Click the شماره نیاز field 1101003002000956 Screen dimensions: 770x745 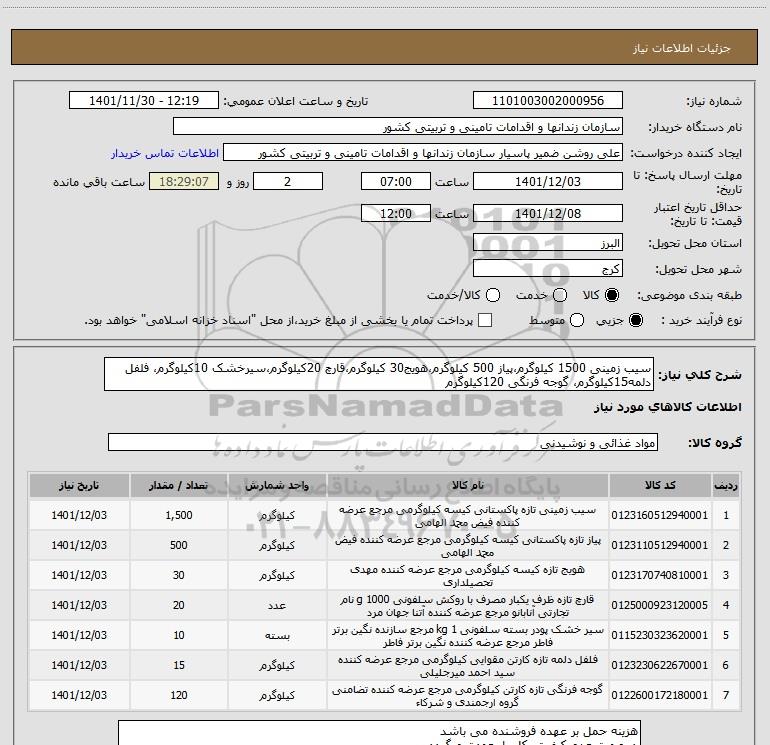[x=548, y=101]
